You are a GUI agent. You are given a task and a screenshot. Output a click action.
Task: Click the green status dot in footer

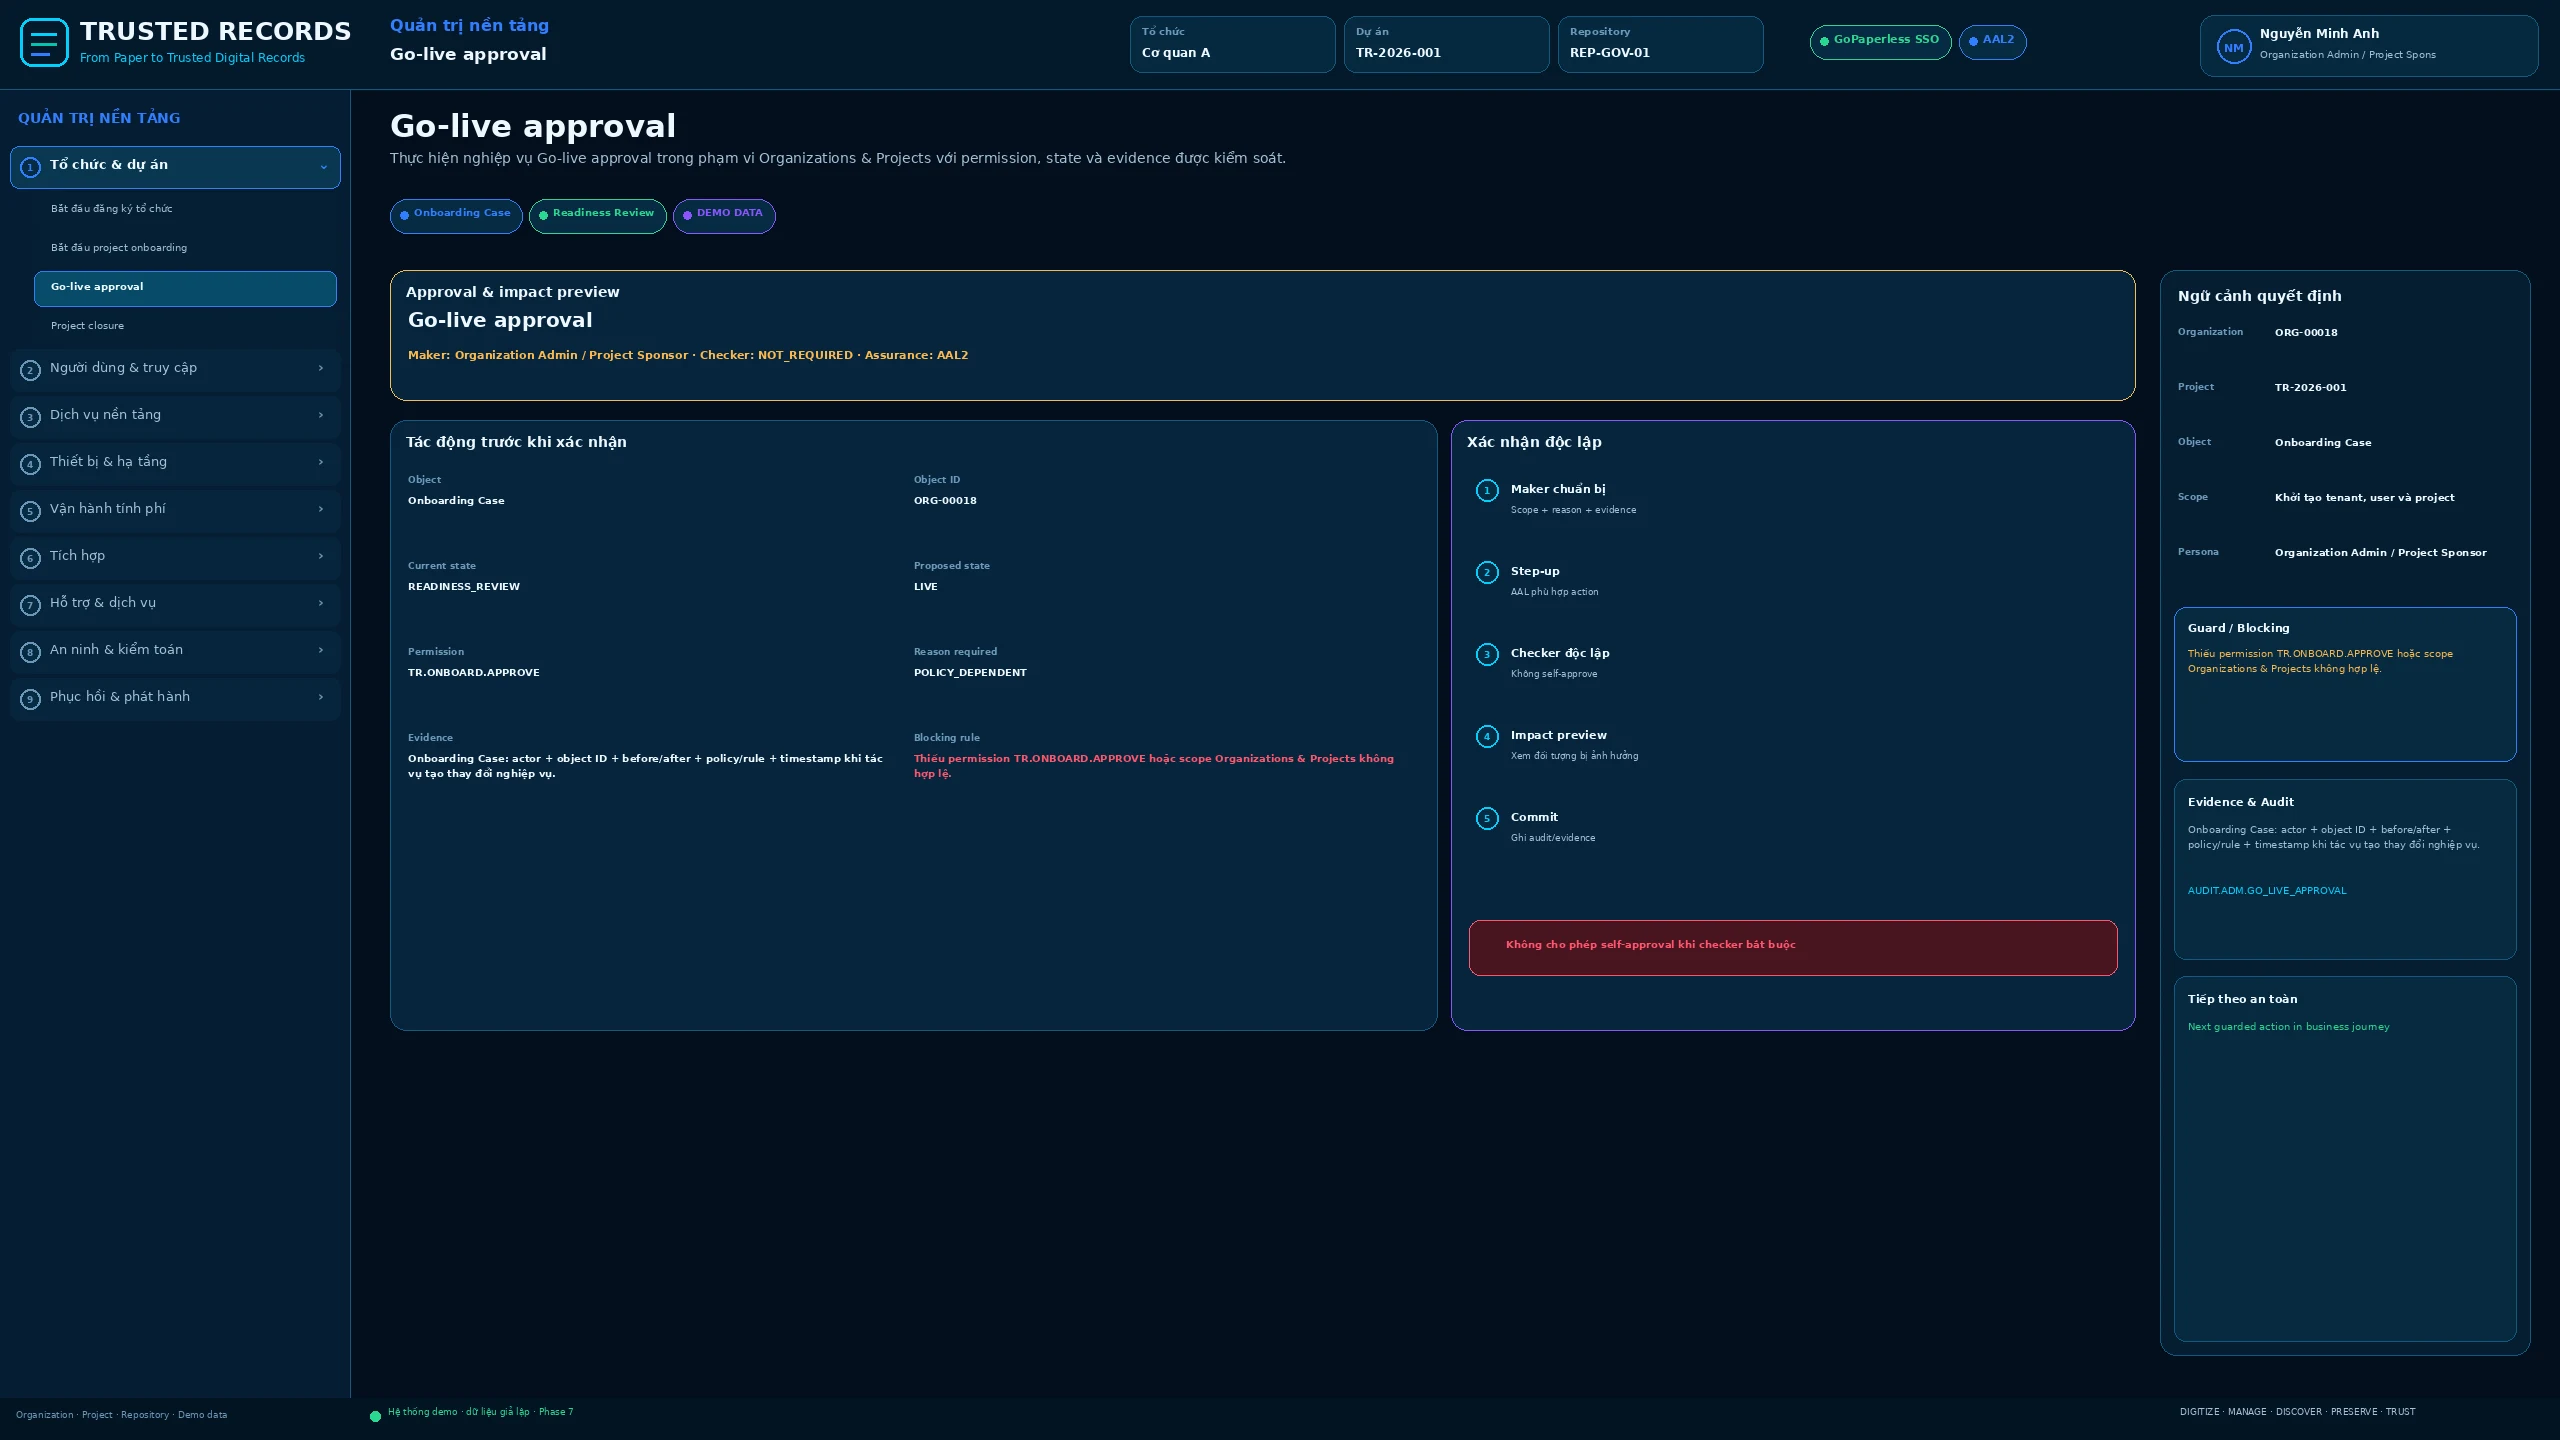pos(375,1416)
